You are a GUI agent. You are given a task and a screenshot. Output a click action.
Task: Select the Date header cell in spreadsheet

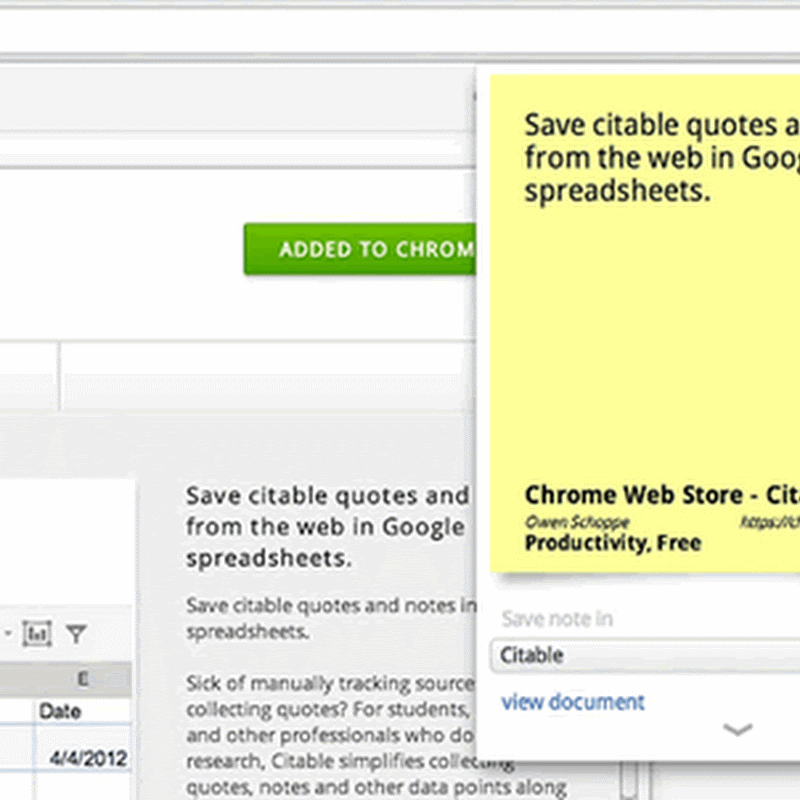click(x=60, y=711)
